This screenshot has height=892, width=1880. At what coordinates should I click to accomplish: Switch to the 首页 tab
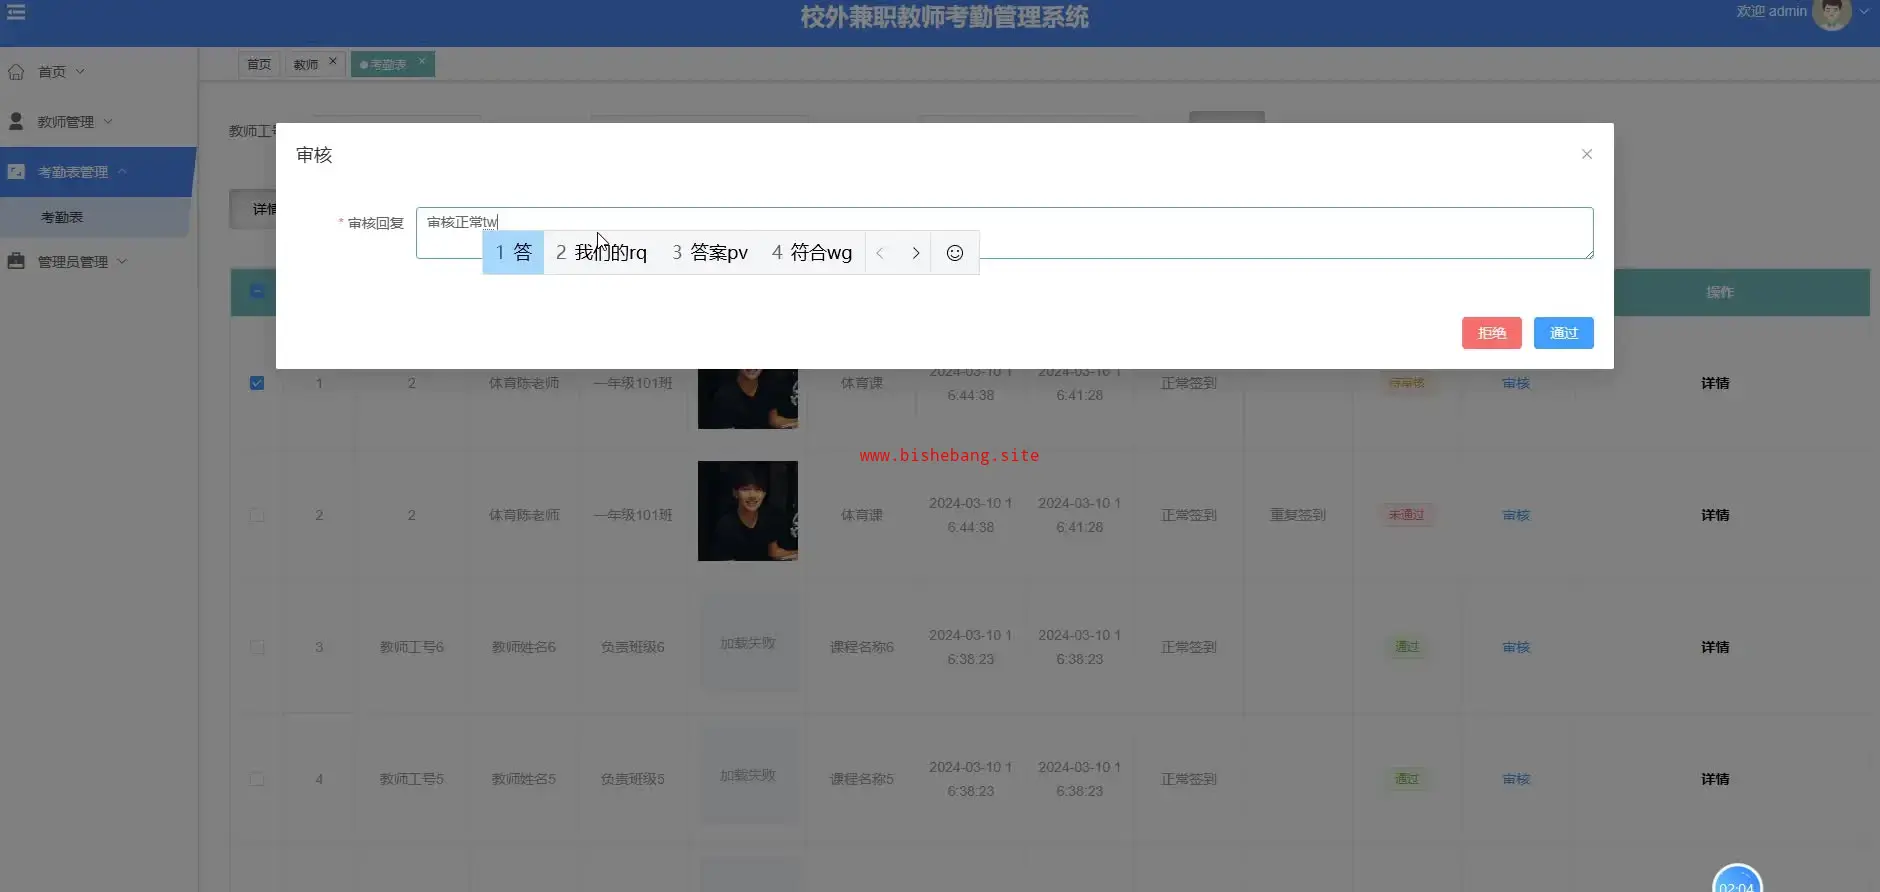coord(259,64)
